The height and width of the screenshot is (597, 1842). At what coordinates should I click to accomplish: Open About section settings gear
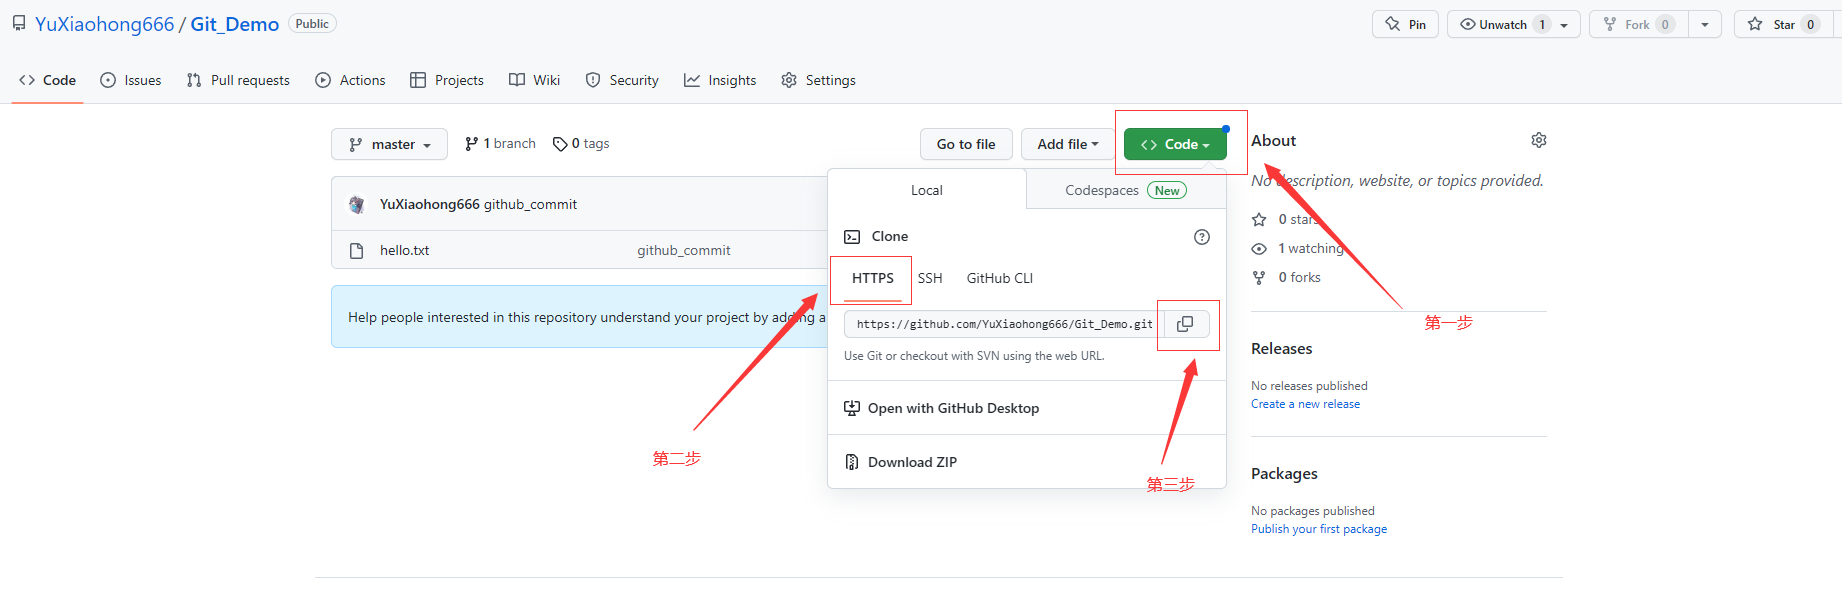pos(1539,141)
